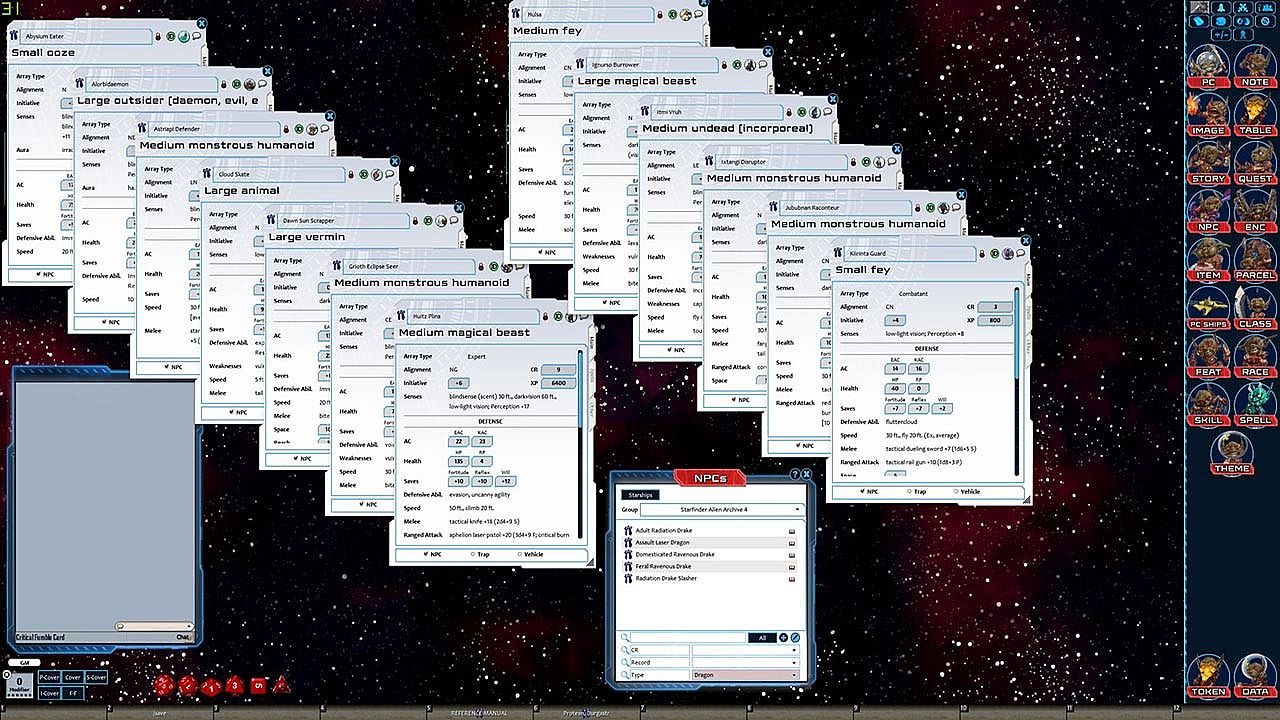The width and height of the screenshot is (1280, 720).
Task: Click the QUEST sidebar icon
Action: (1253, 162)
